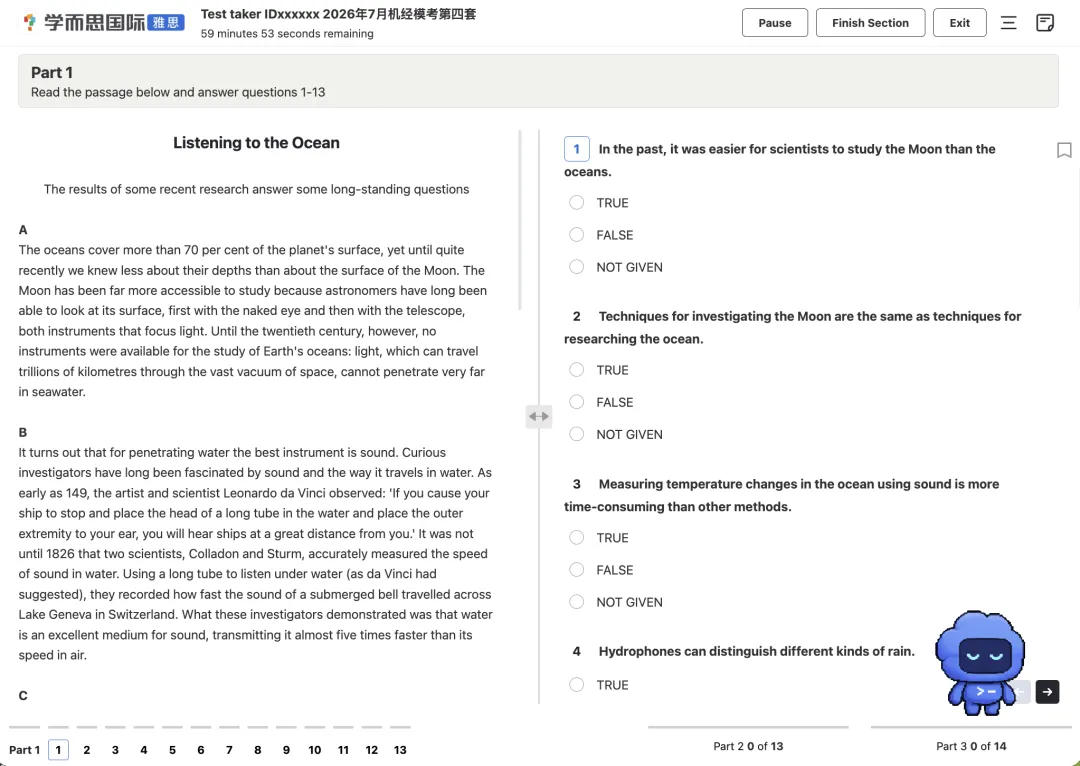Click question 2 number label
The width and height of the screenshot is (1080, 766).
(x=577, y=316)
